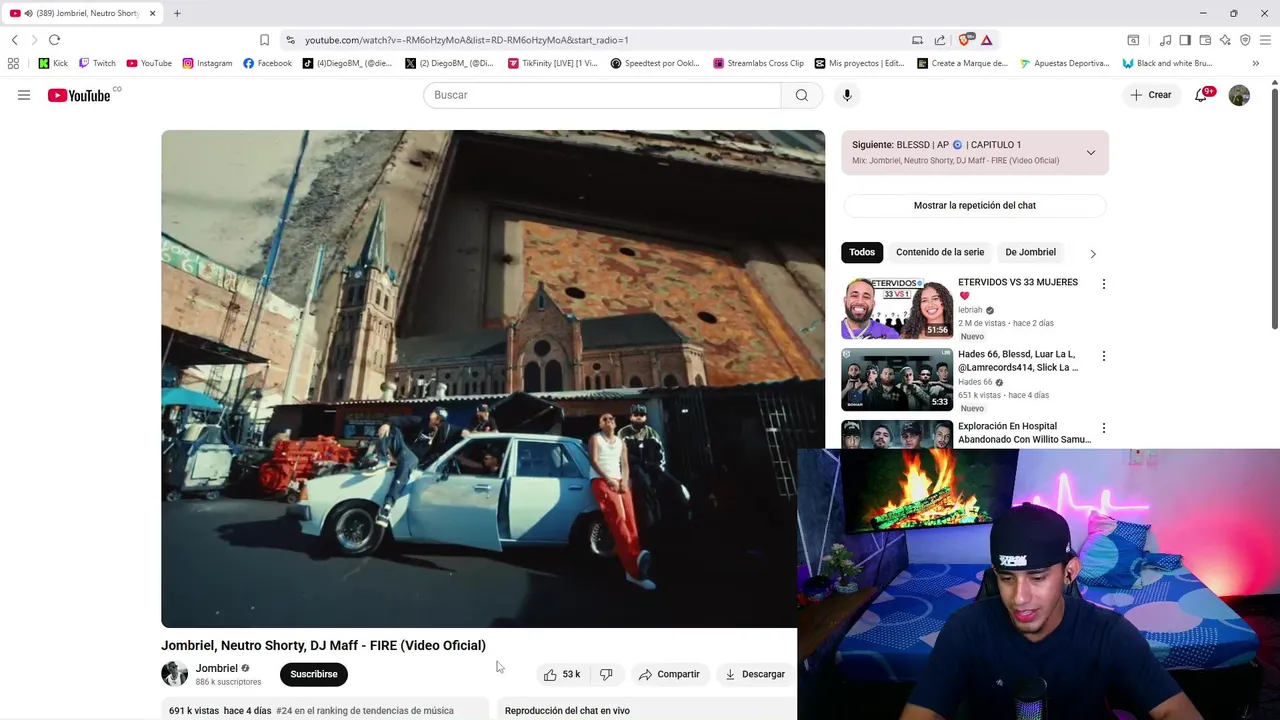The height and width of the screenshot is (720, 1280).
Task: Open the Facebook bookmark
Action: pyautogui.click(x=267, y=63)
